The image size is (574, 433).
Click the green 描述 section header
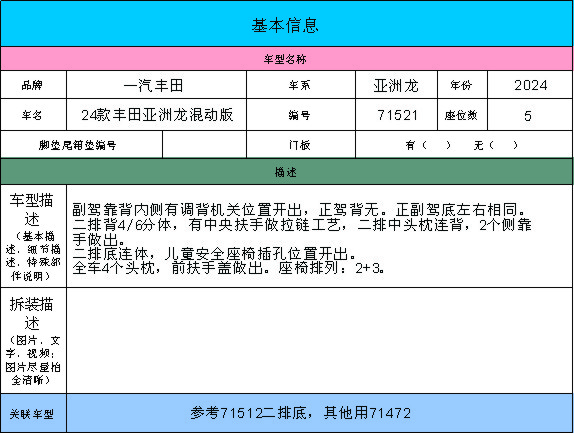286,172
